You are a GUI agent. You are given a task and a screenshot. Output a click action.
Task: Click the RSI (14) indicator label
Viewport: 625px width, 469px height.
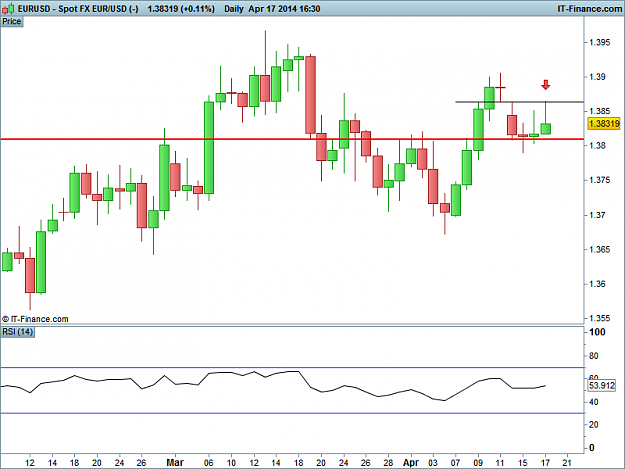[18, 332]
